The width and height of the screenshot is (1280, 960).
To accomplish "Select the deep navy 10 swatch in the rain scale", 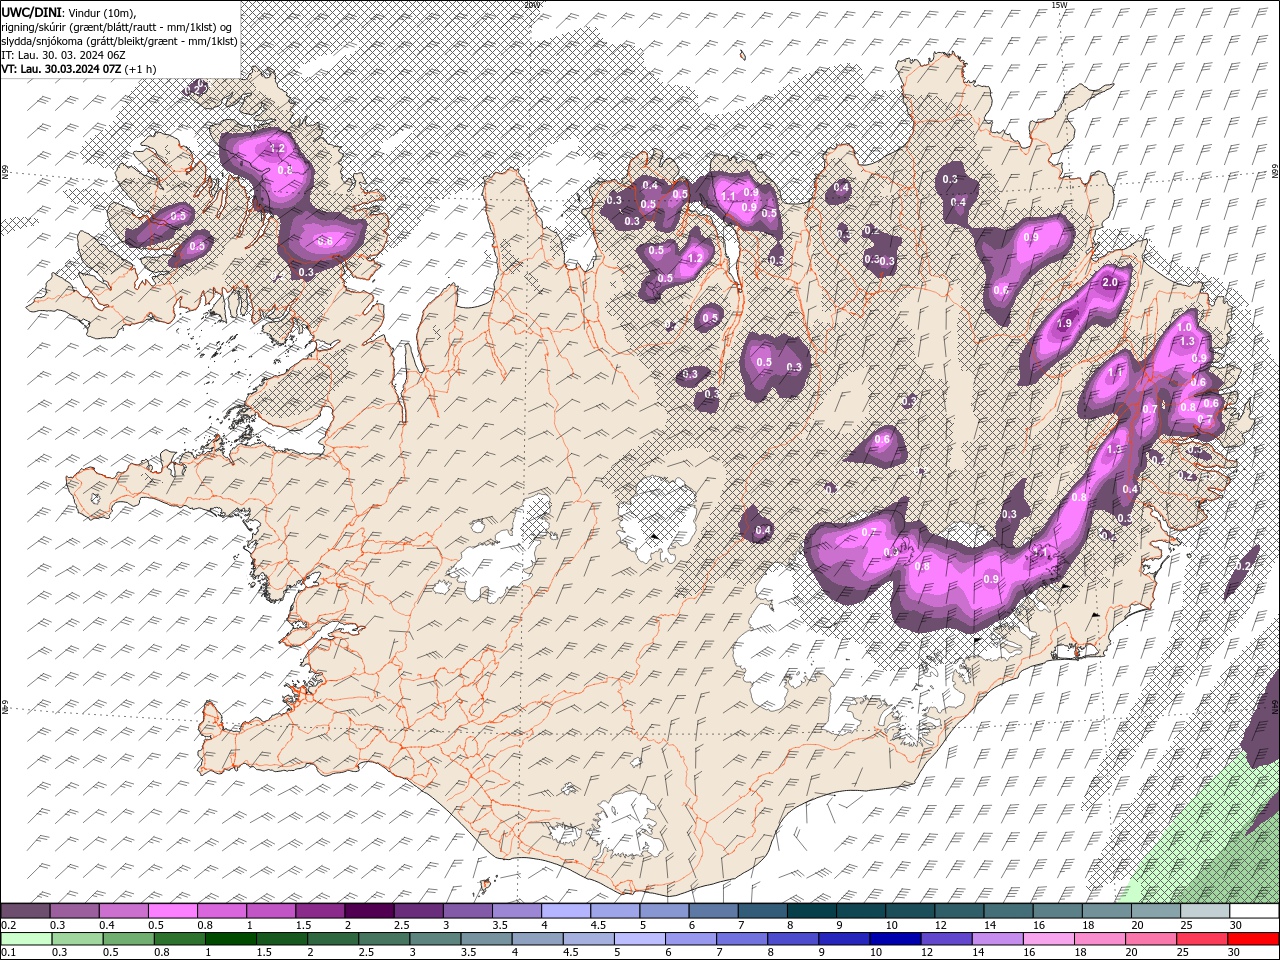I will coord(896,939).
